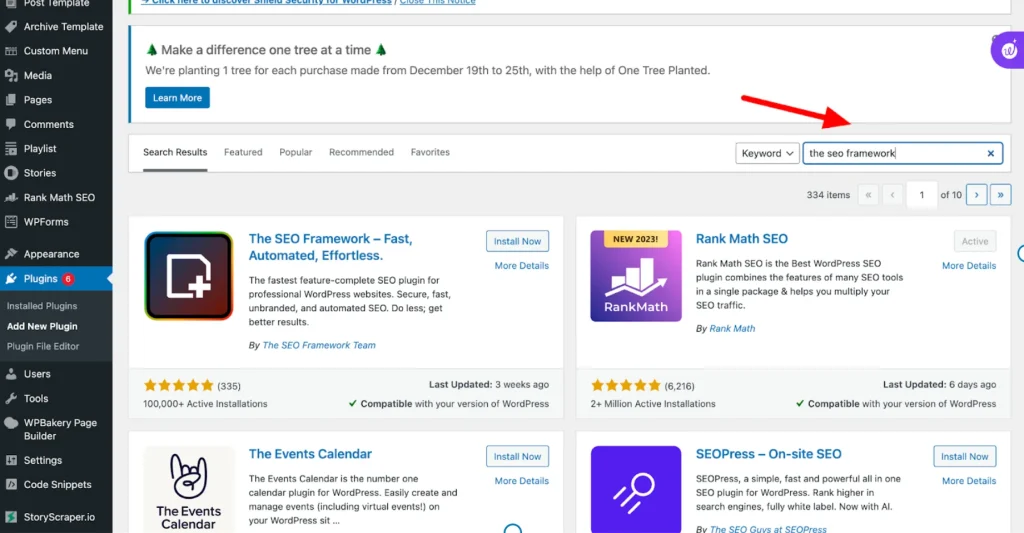Click the Plugins plug icon
This screenshot has height=533, width=1024.
[x=10, y=279]
